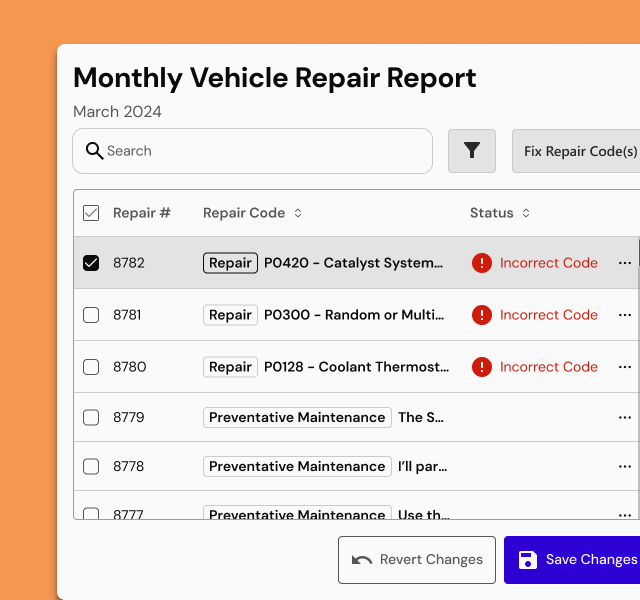The height and width of the screenshot is (600, 640).
Task: Click the Repair tag on row 8782
Action: (x=230, y=263)
